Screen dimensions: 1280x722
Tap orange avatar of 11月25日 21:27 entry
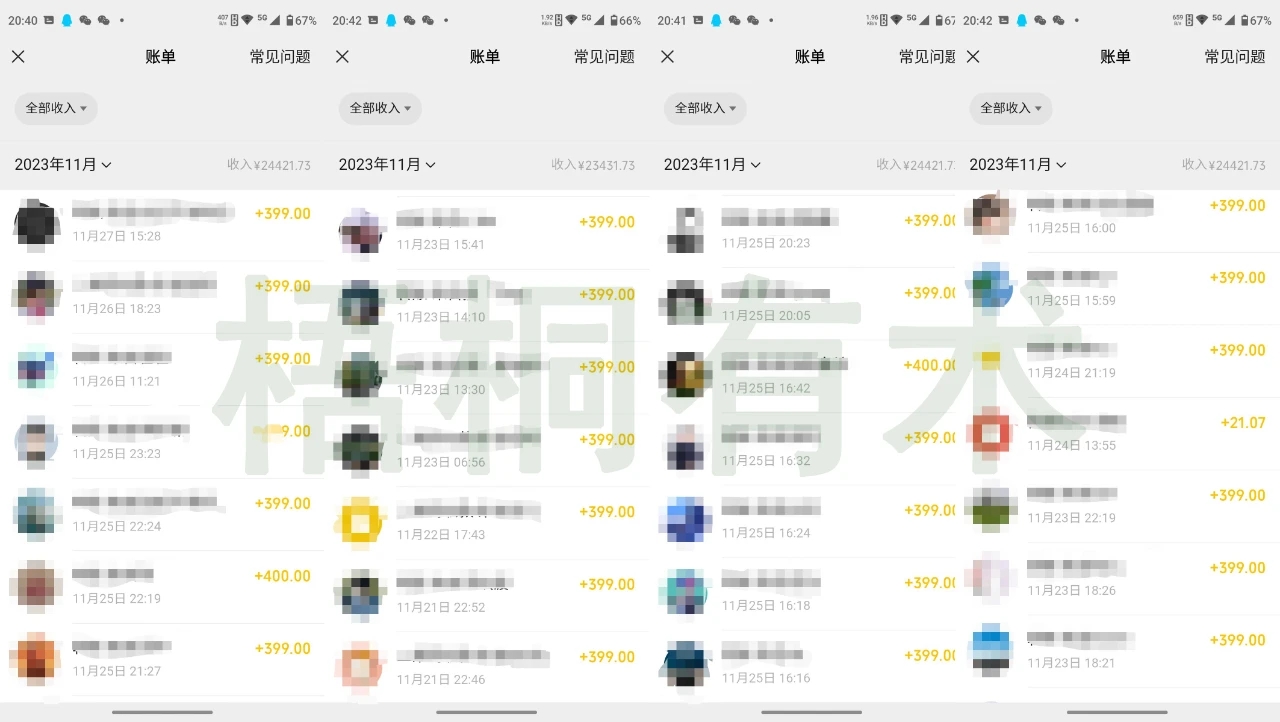(x=37, y=659)
